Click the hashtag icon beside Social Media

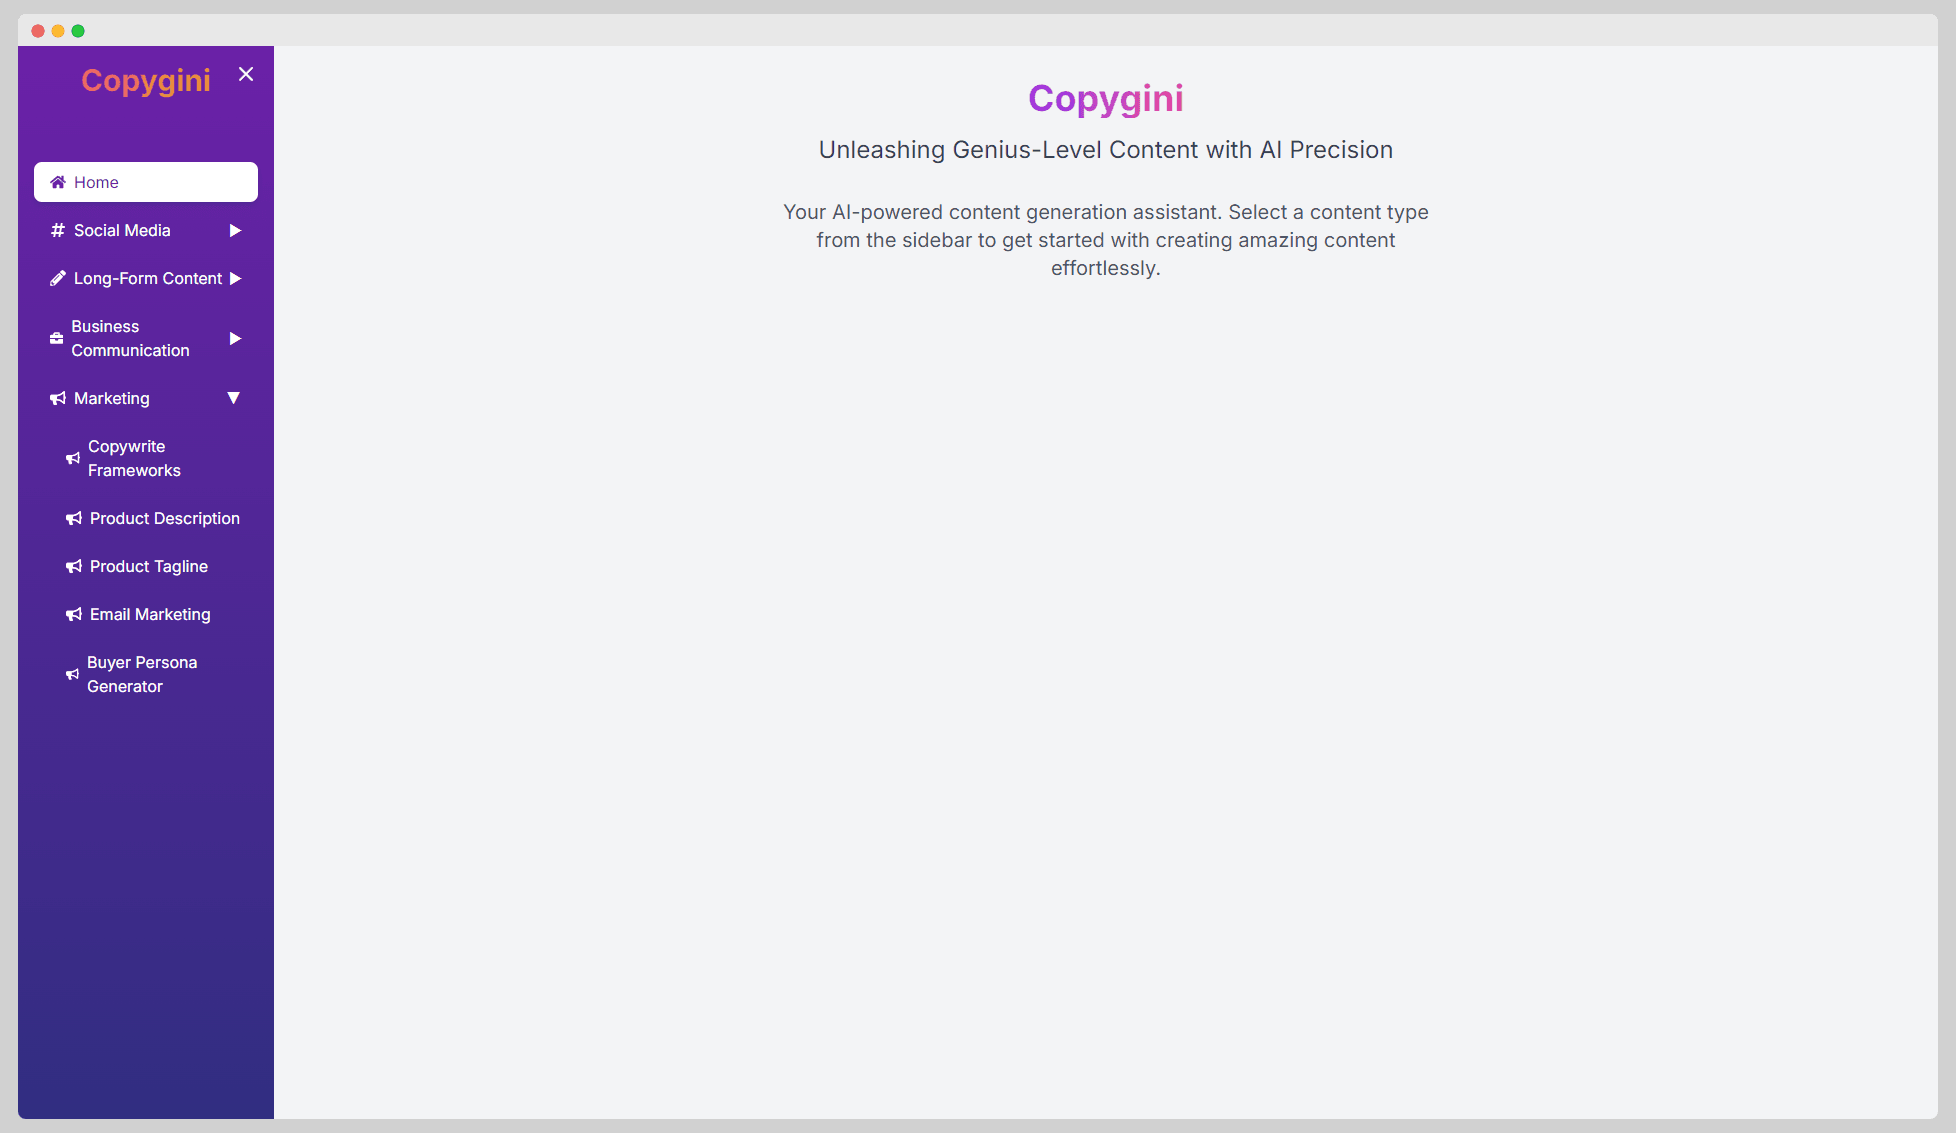tap(58, 230)
